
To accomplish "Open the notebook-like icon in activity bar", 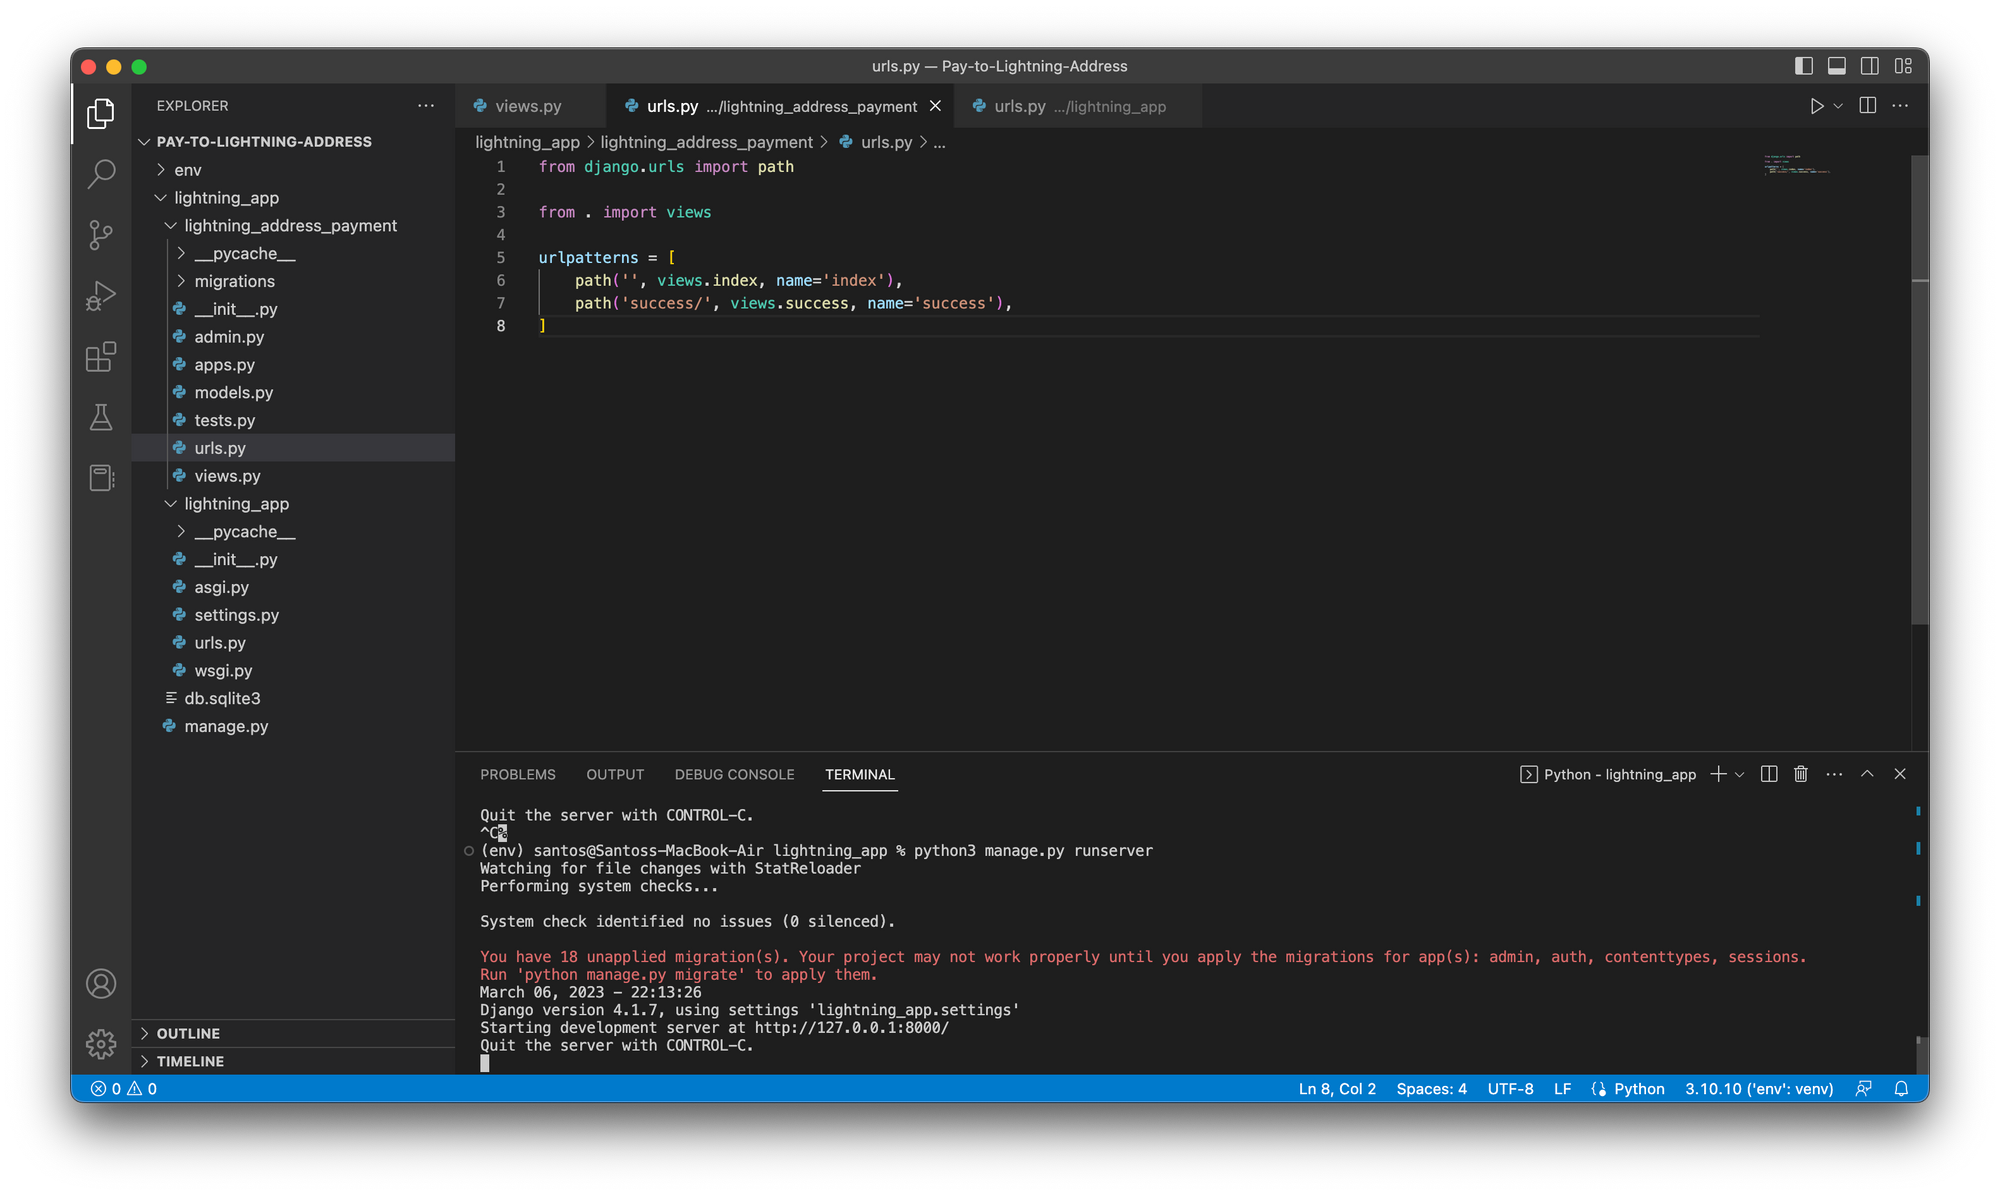I will click(x=101, y=478).
